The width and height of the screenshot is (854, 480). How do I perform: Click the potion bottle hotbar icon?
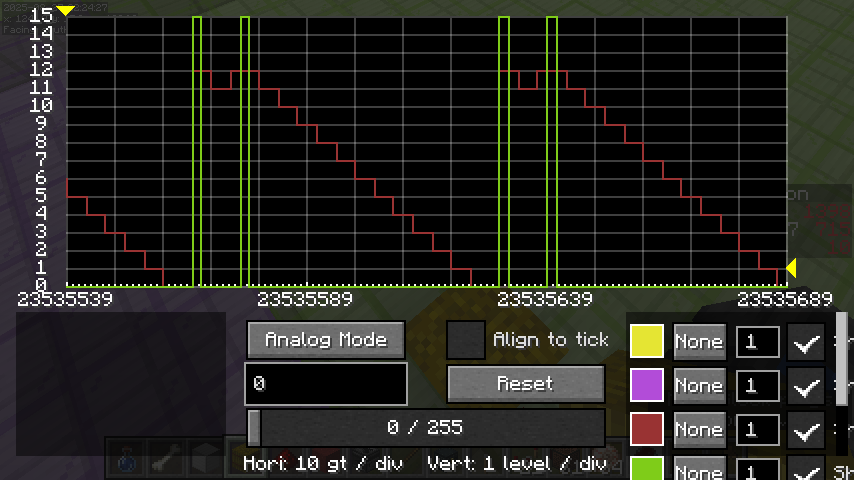point(126,460)
